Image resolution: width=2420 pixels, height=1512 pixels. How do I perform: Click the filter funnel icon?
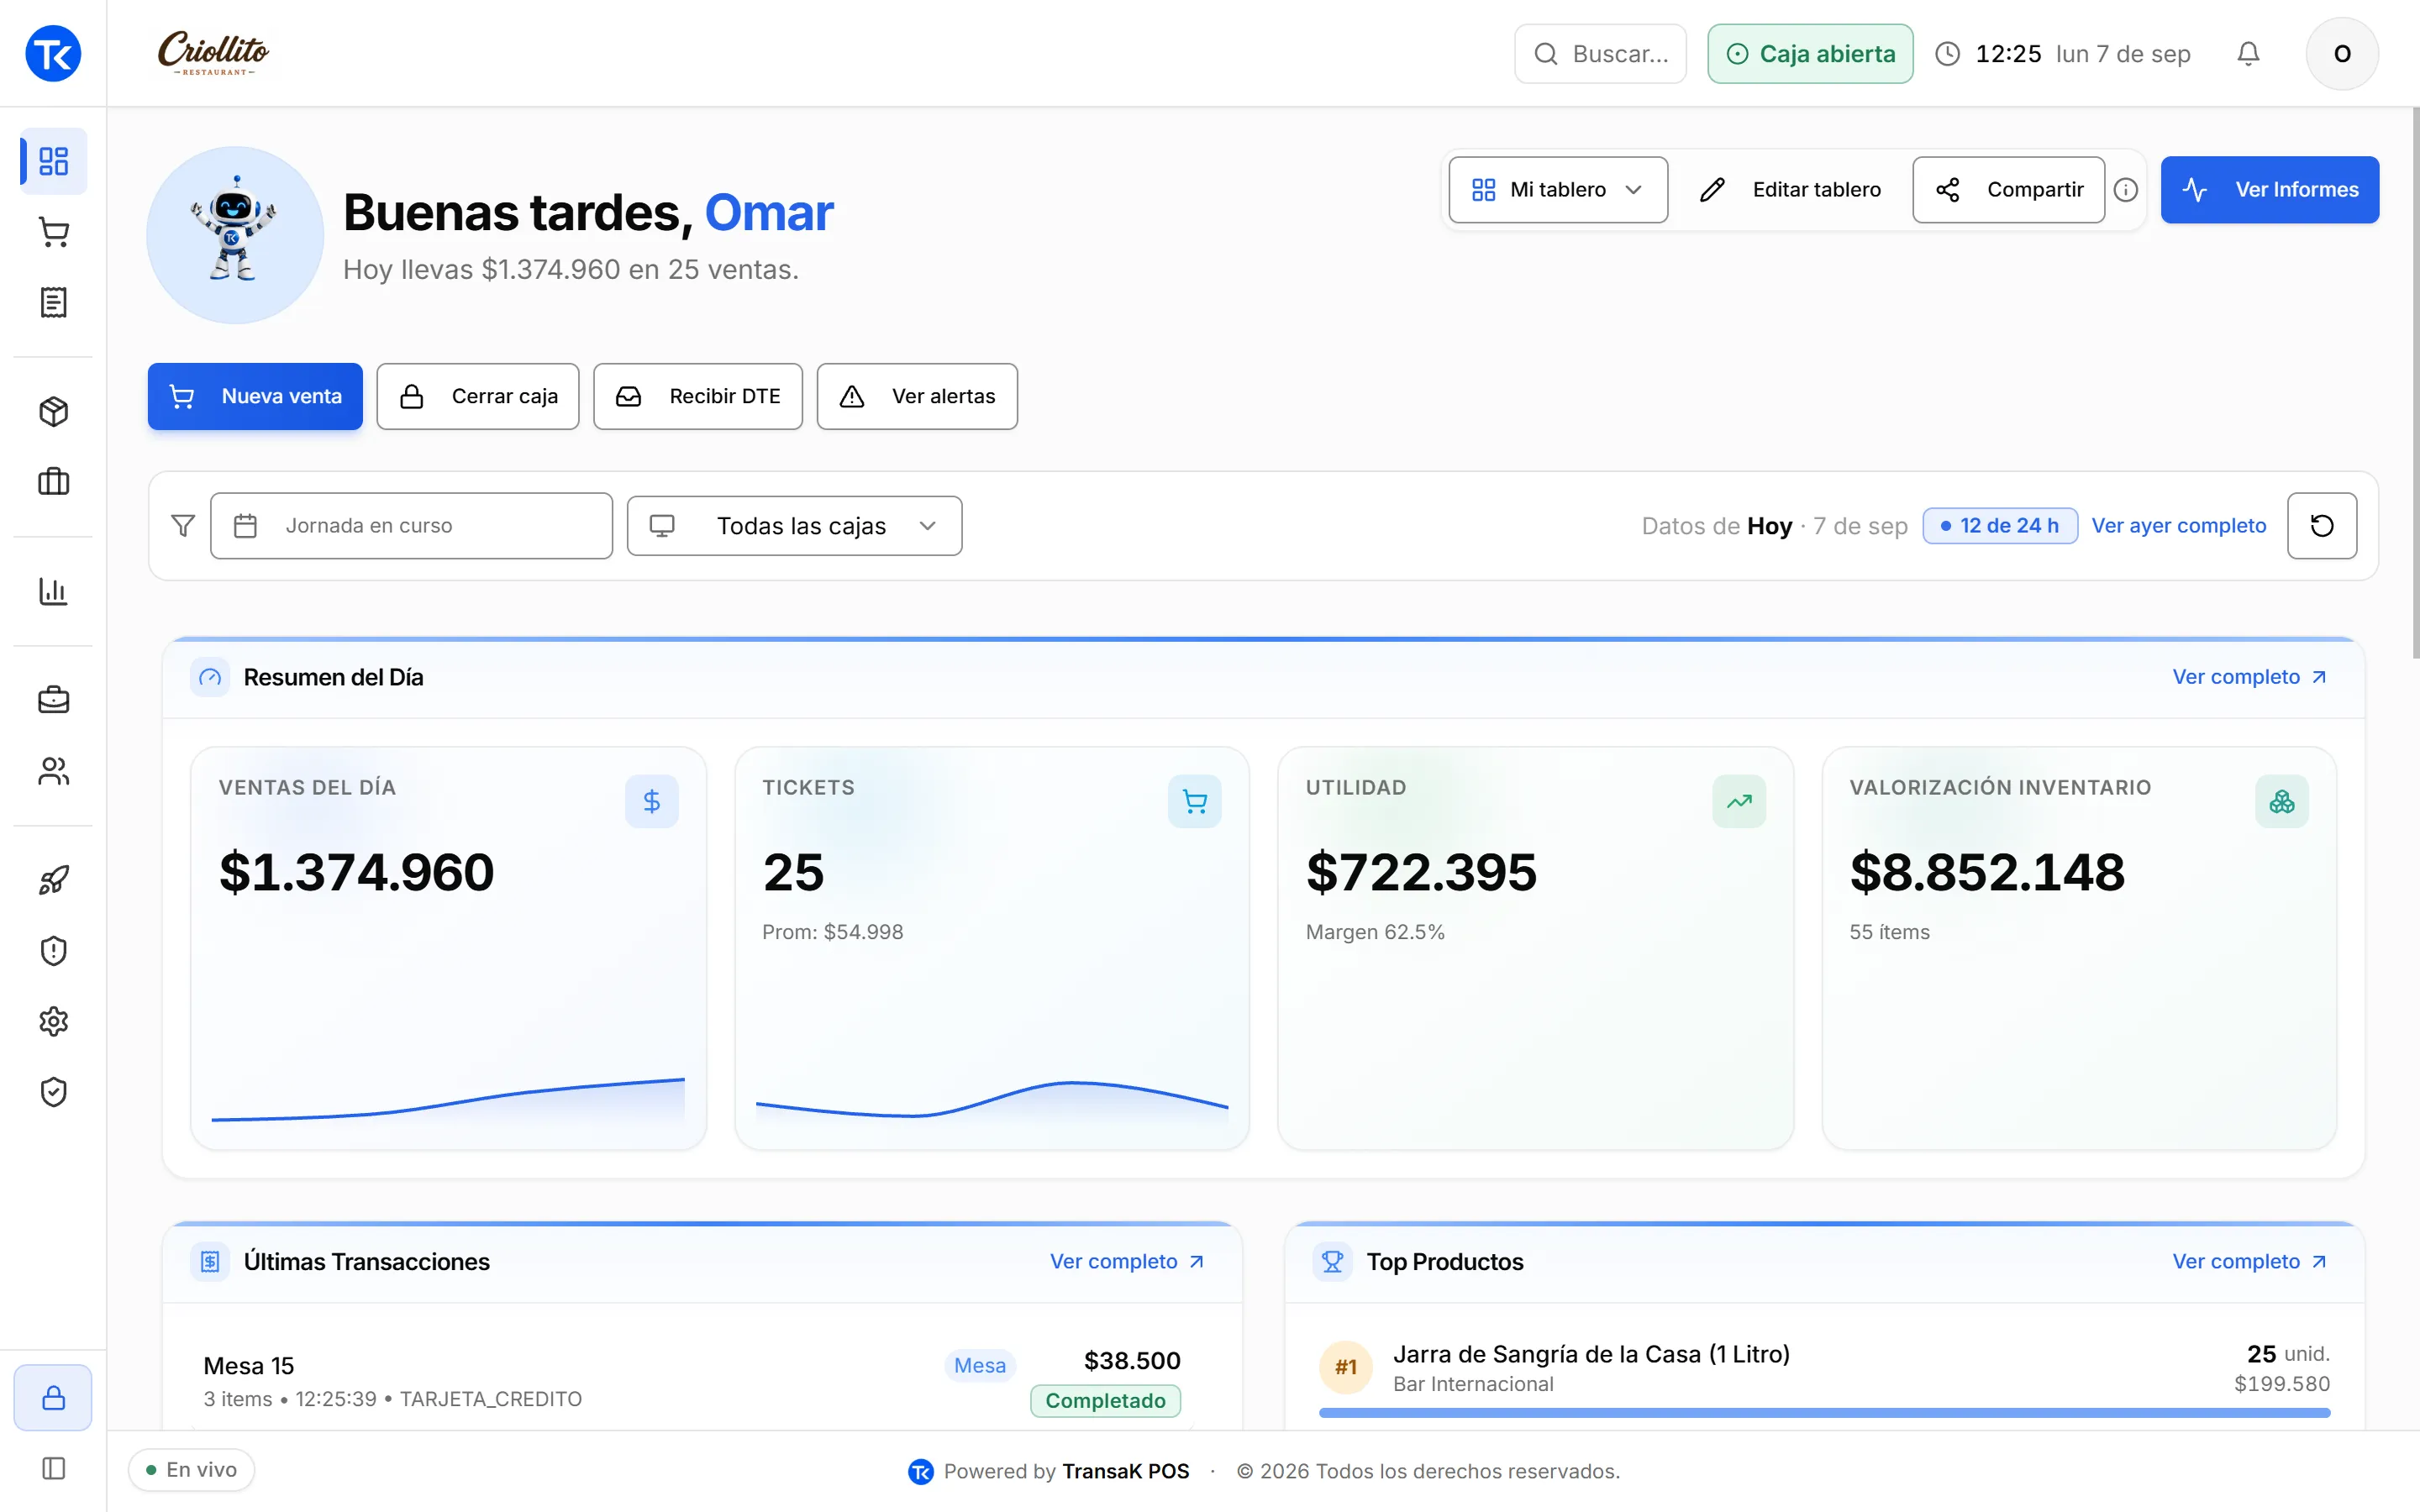[183, 526]
